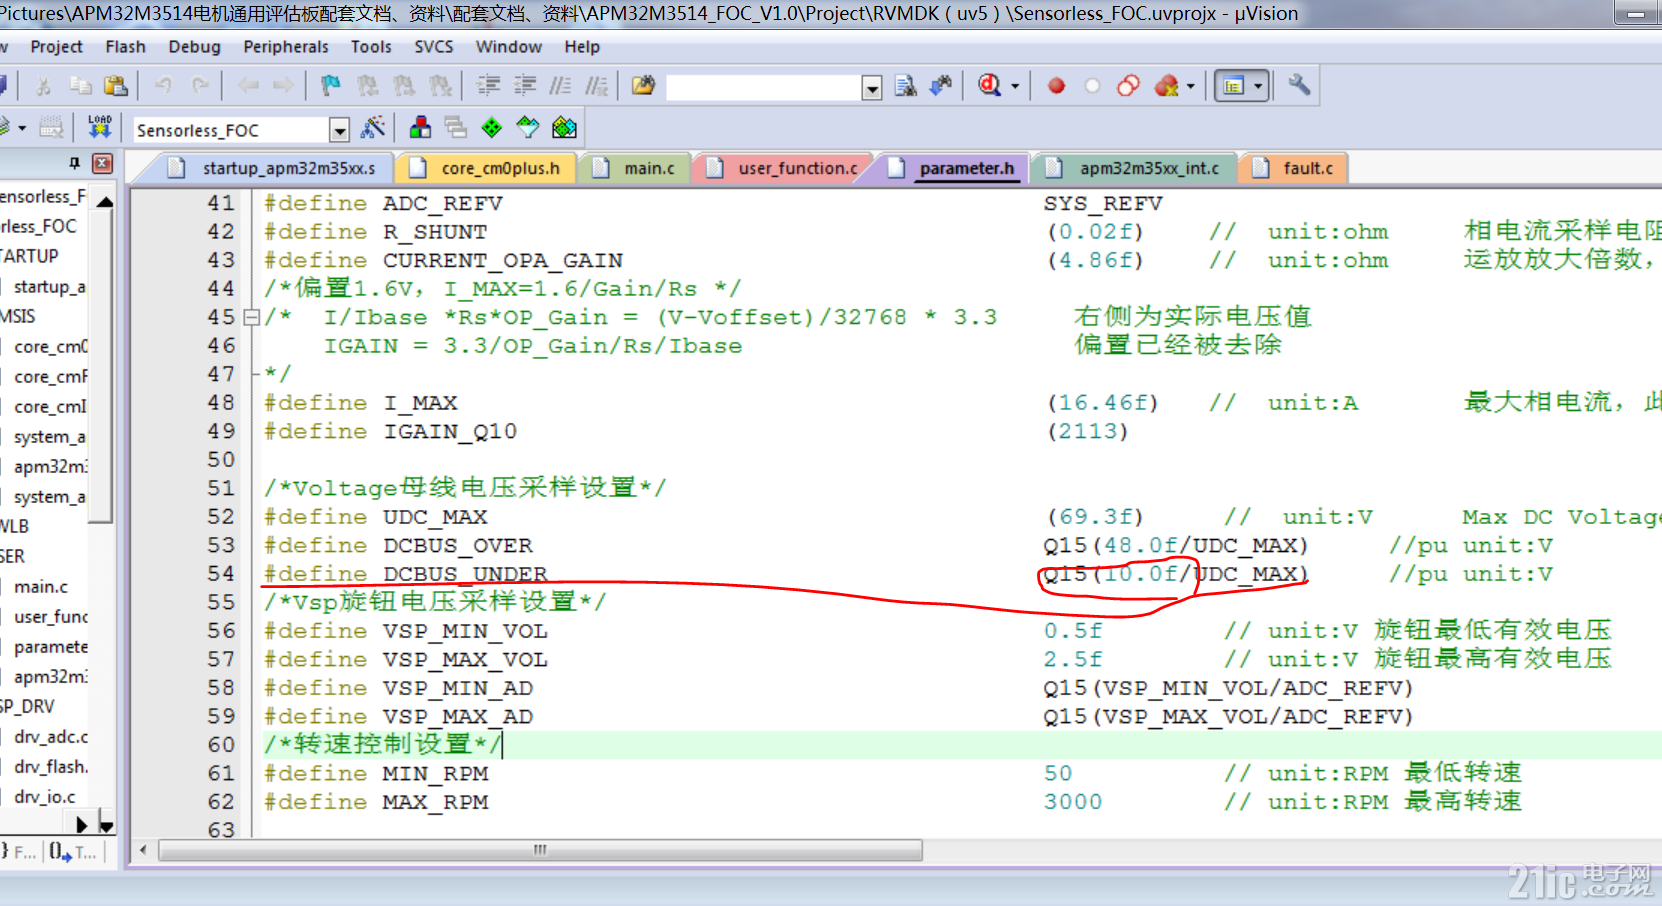Close the project panel with X
1662x906 pixels.
[102, 163]
